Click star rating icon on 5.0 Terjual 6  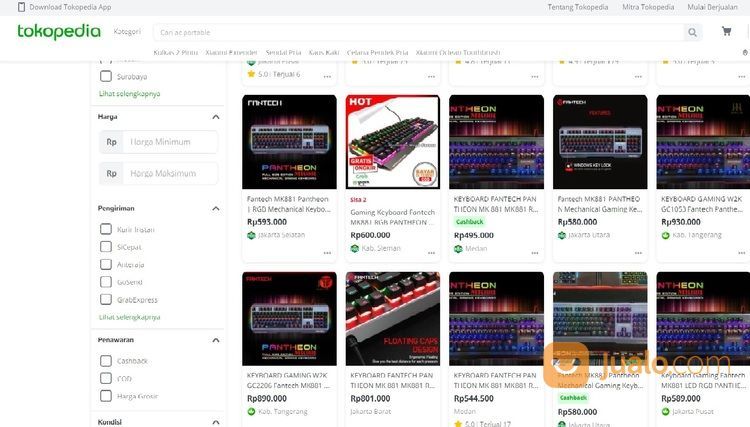251,74
